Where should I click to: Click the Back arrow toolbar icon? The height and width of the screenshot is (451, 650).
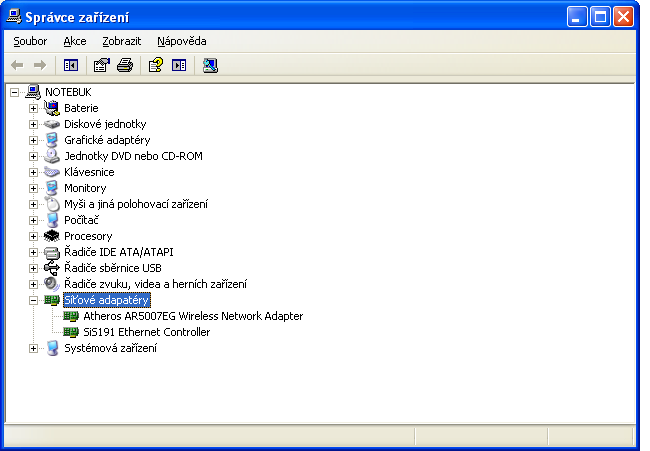coord(17,65)
